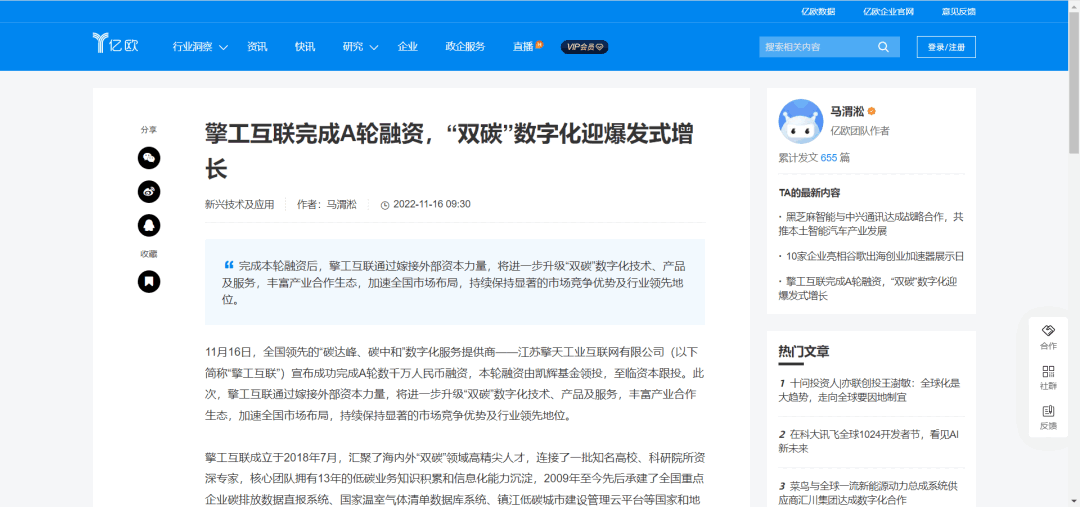Click the 亿欧 logo in header

click(116, 43)
